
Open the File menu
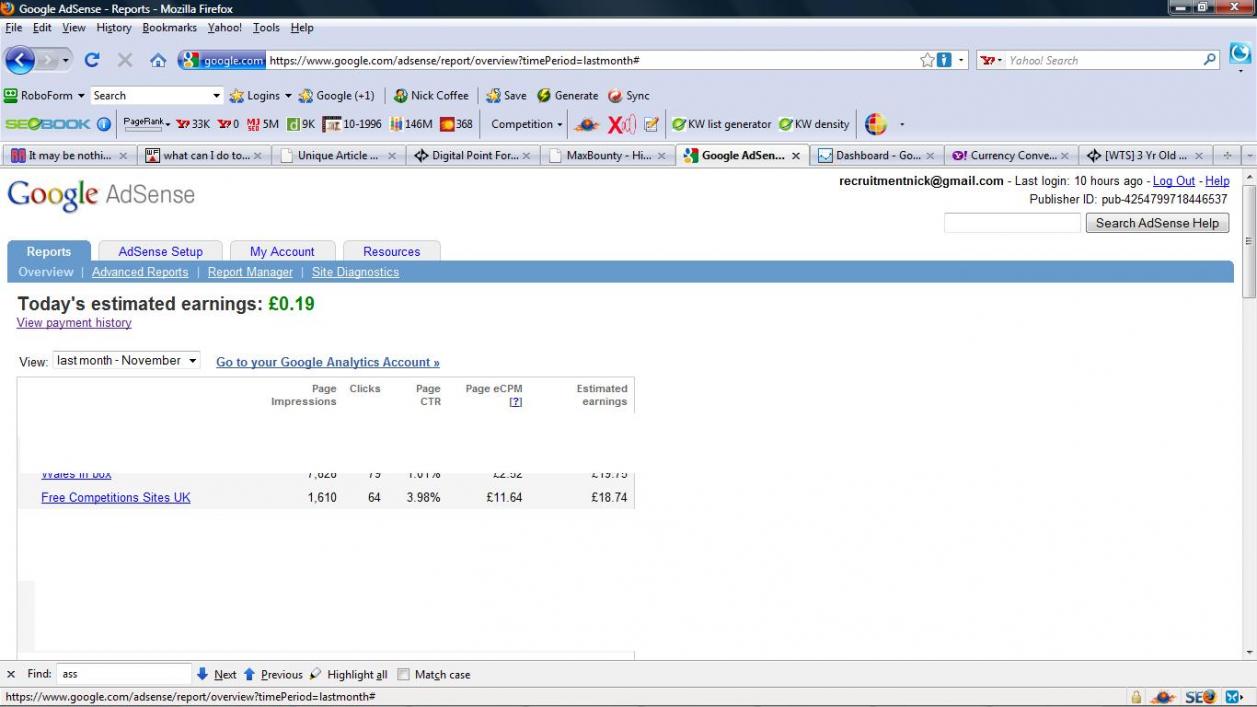point(14,28)
